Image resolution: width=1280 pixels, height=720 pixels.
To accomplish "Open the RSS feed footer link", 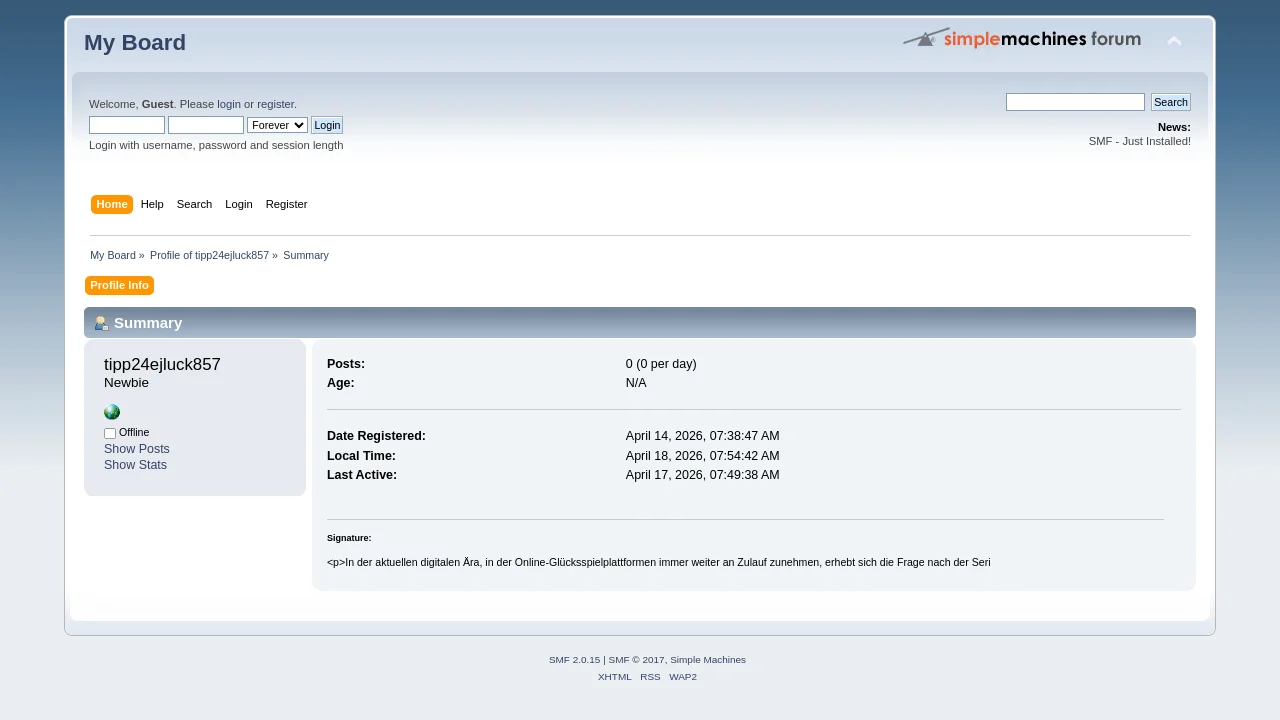I will click(x=650, y=677).
